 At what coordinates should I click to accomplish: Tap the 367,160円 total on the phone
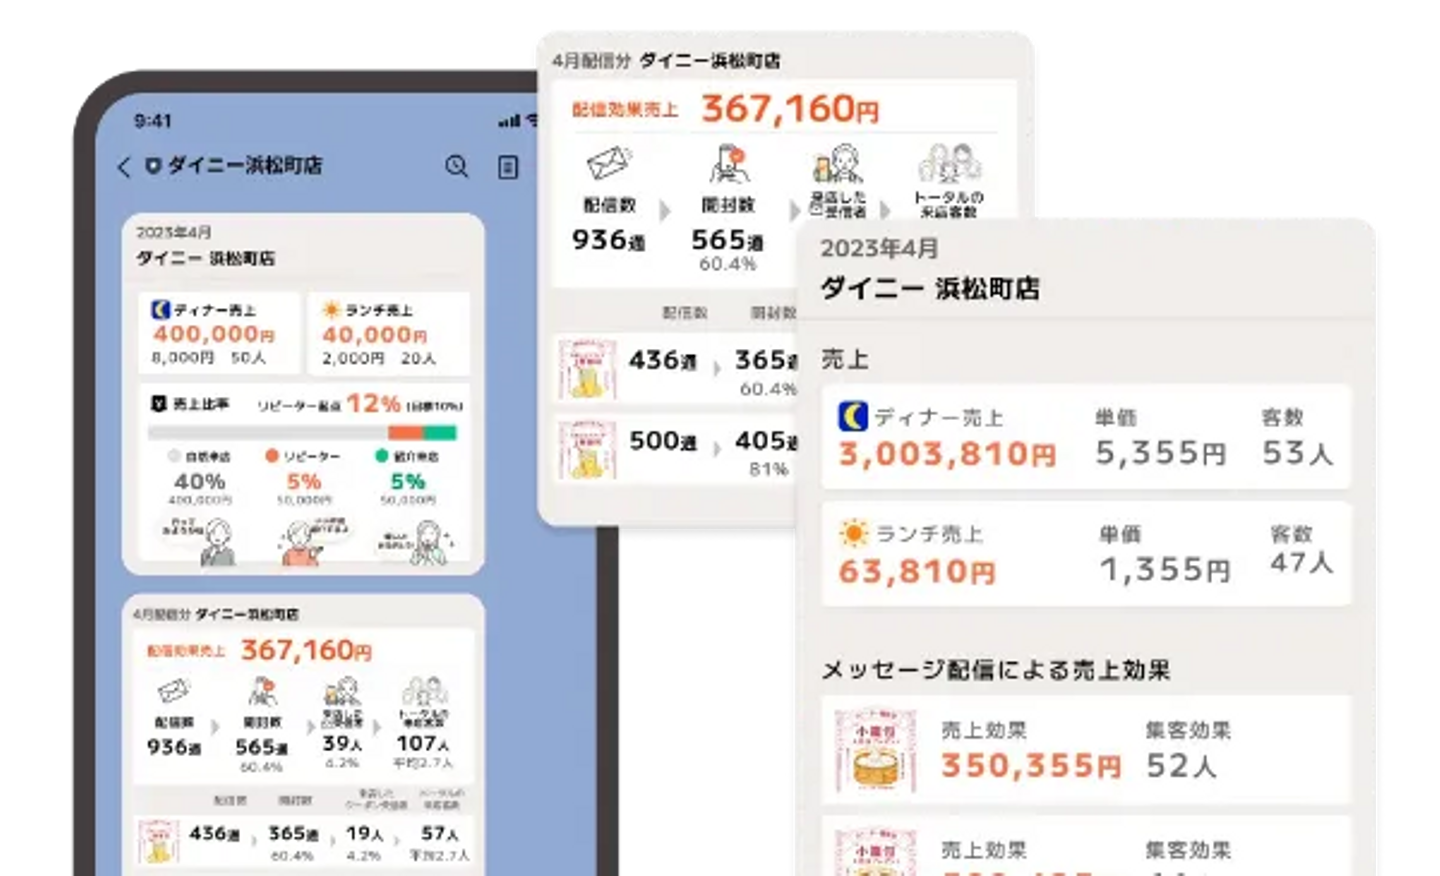click(306, 650)
